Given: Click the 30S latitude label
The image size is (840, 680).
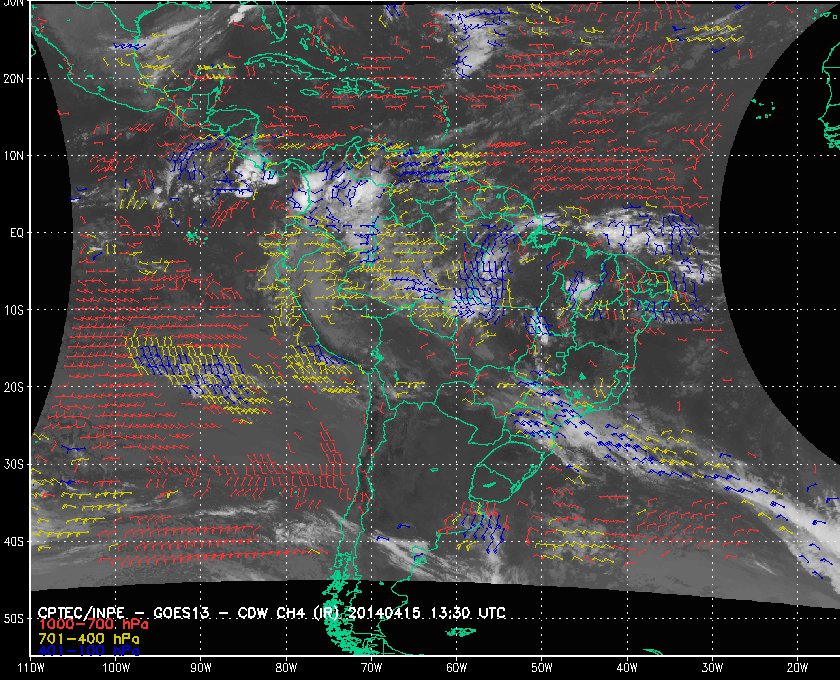Looking at the screenshot, I should [x=13, y=464].
